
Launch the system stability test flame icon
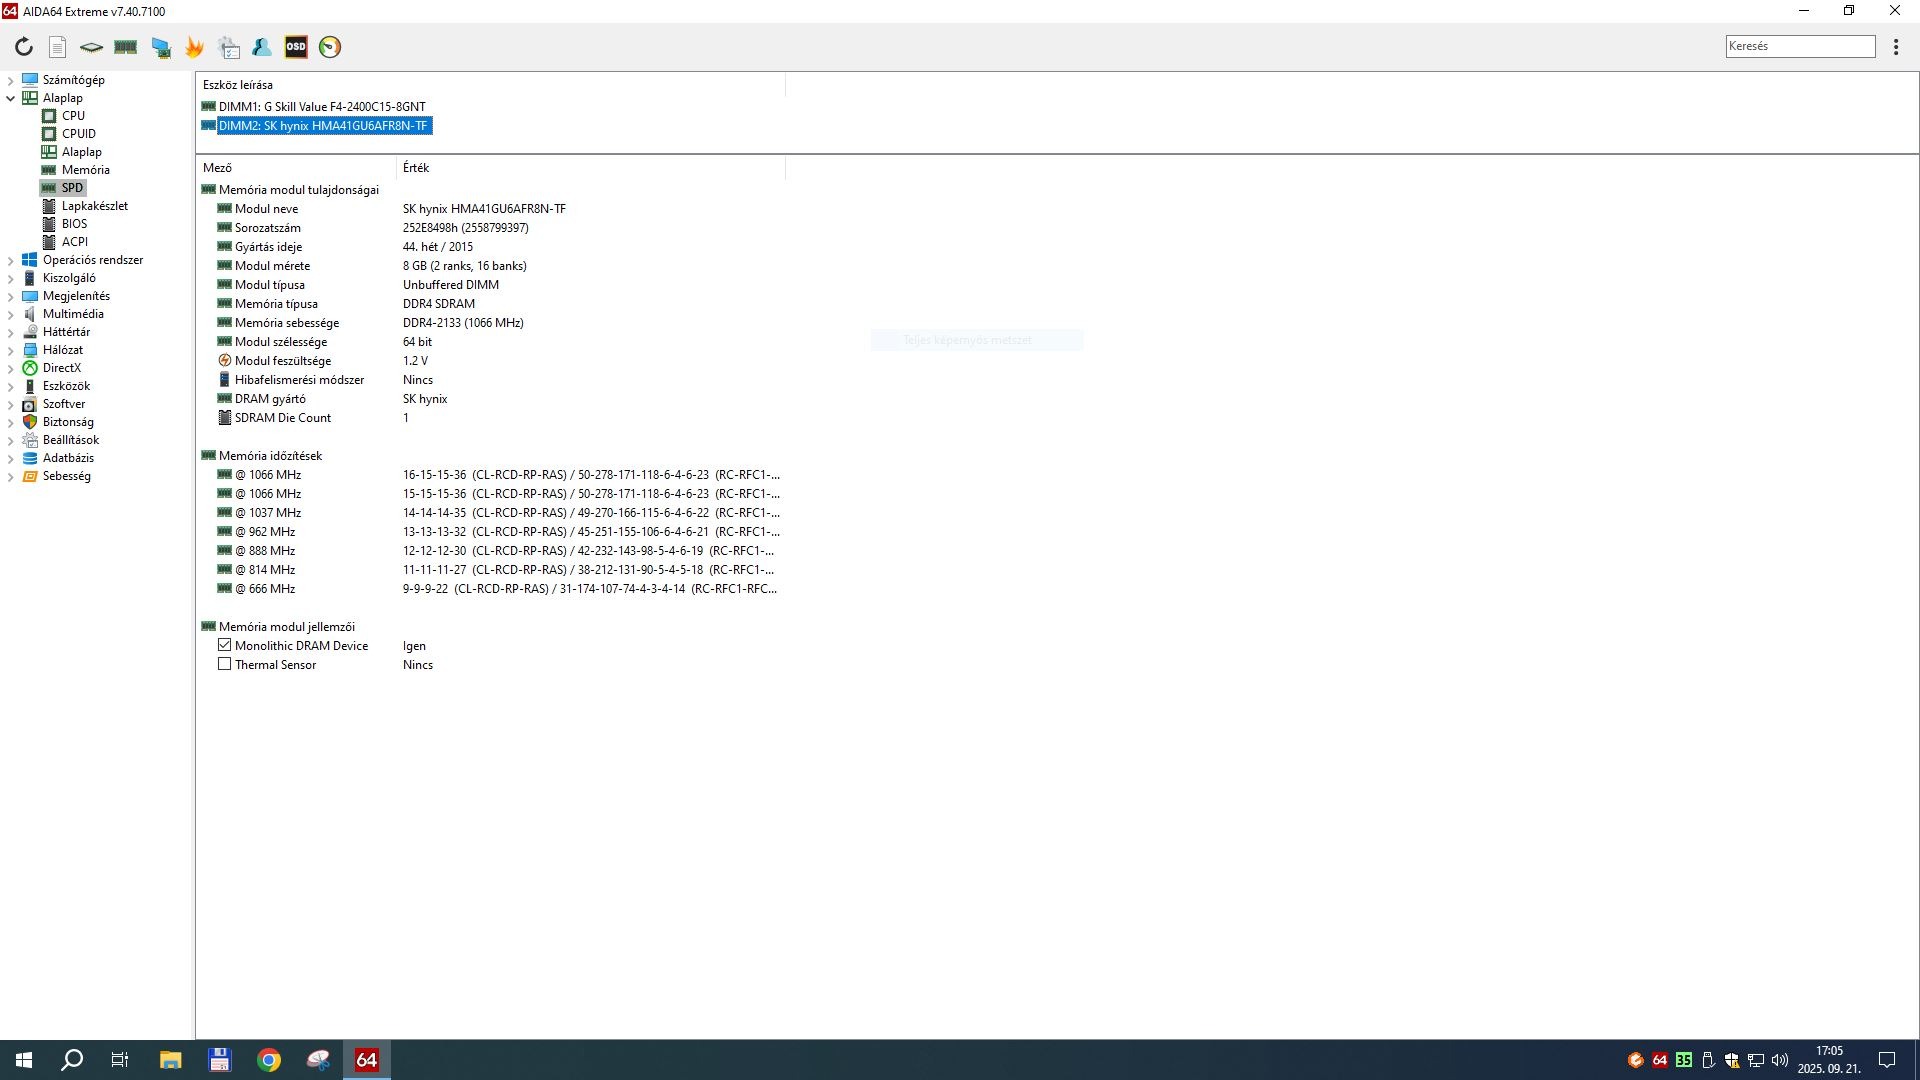194,47
